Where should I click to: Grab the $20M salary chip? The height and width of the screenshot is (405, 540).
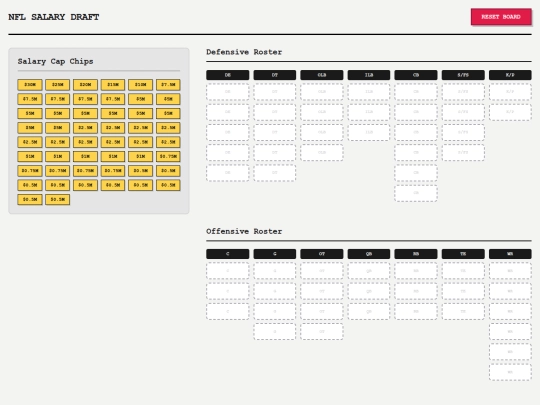(85, 85)
